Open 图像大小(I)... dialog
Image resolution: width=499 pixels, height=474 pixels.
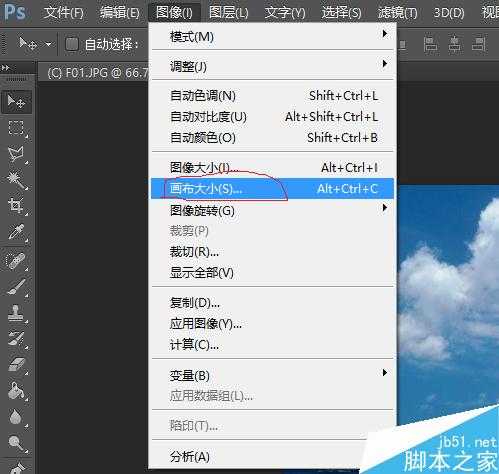[x=273, y=167]
